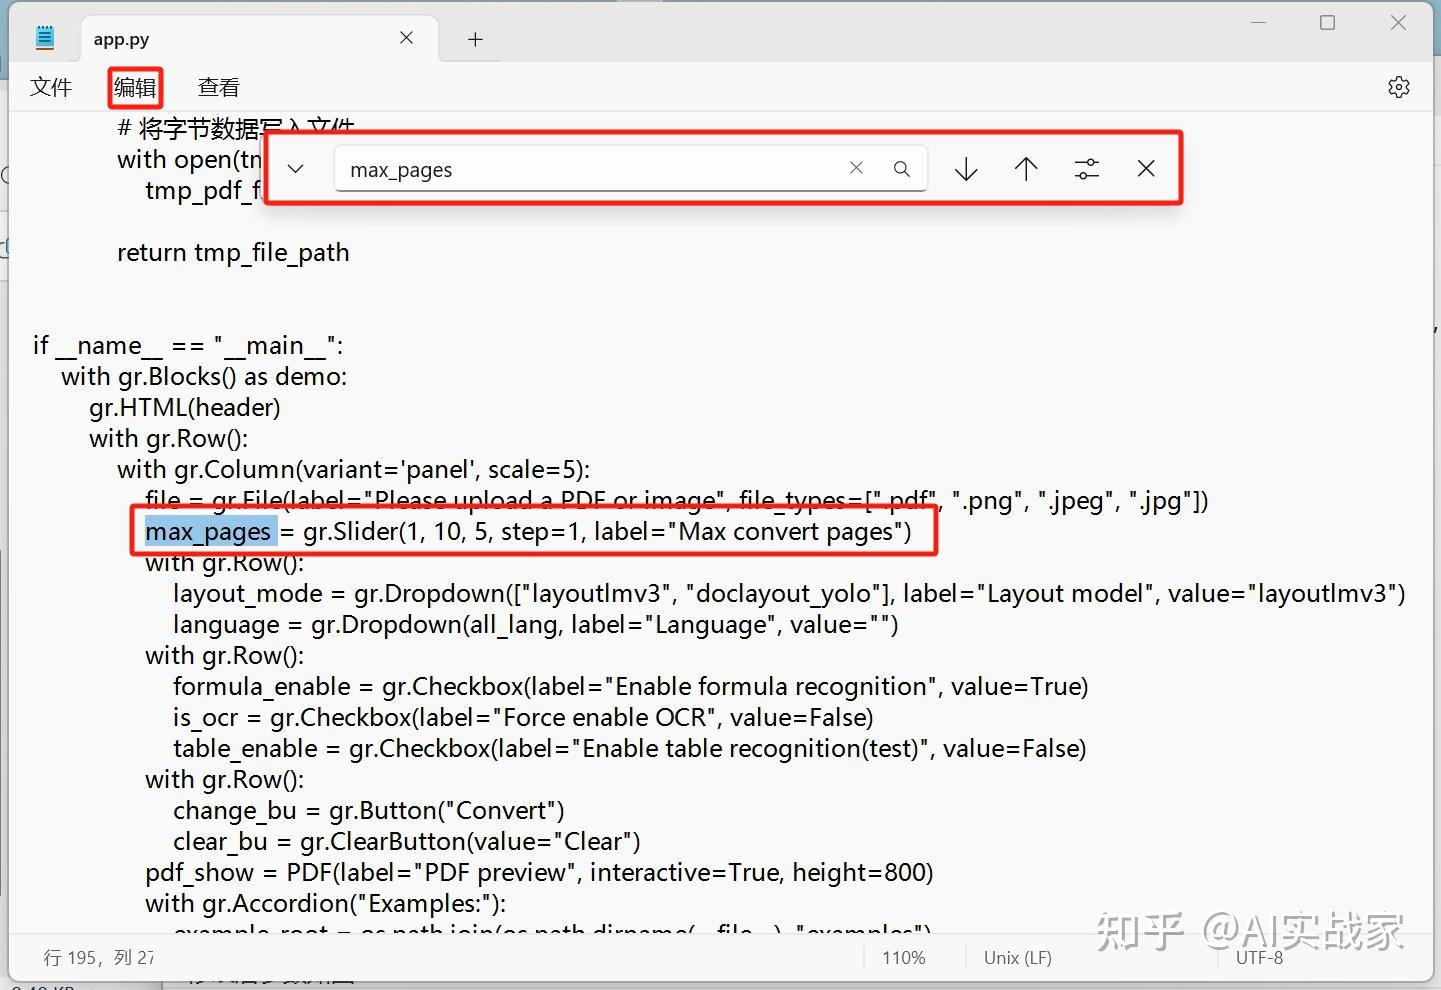Image resolution: width=1441 pixels, height=990 pixels.
Task: Click the 行 195，列 27 position indicator
Action: point(98,957)
